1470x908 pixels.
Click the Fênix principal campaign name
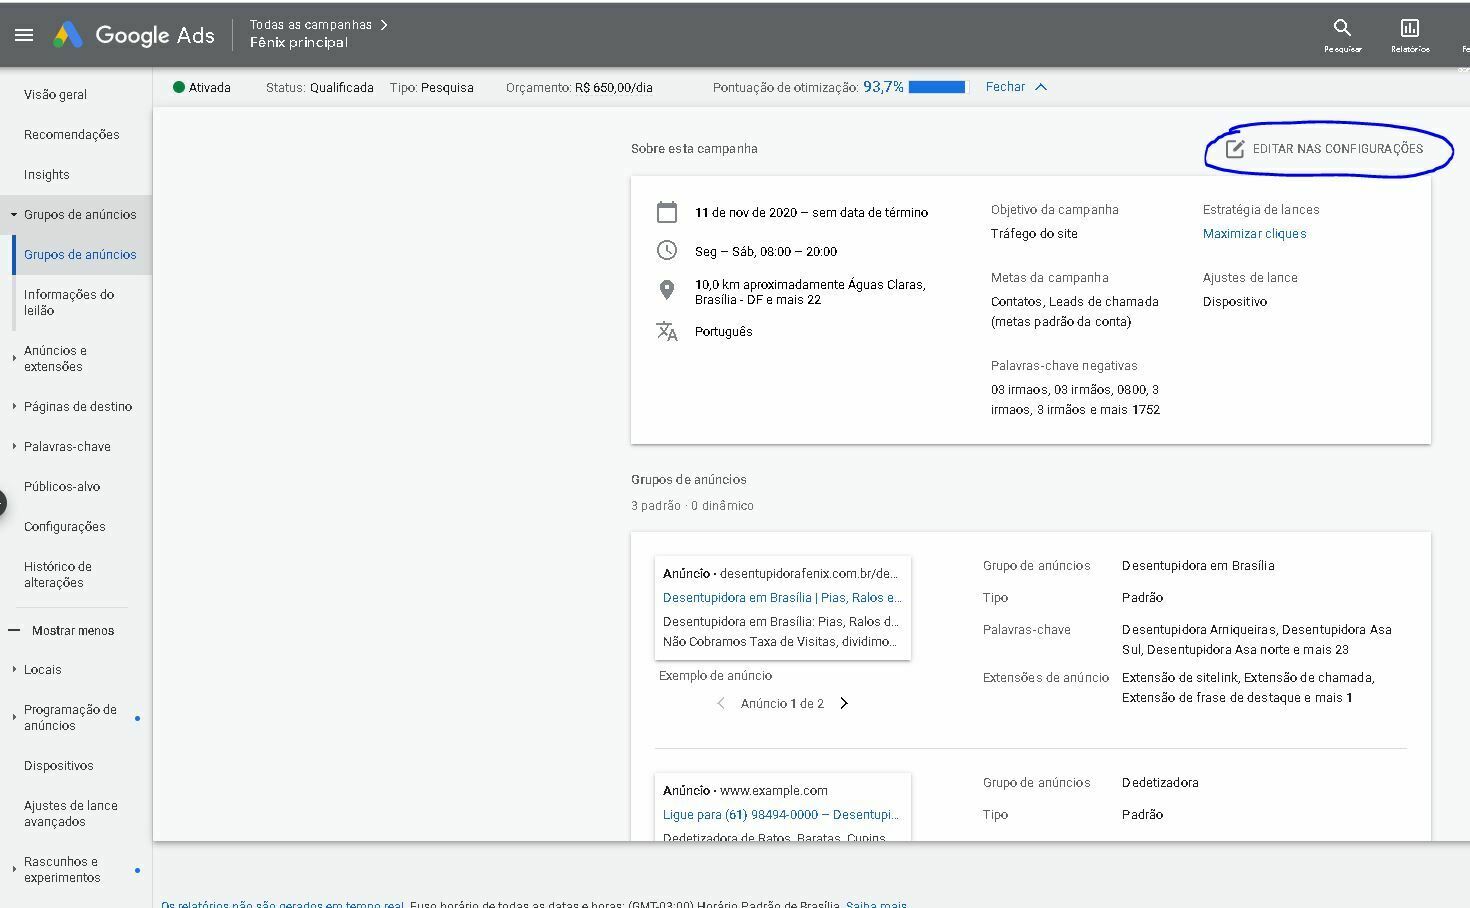pyautogui.click(x=299, y=42)
